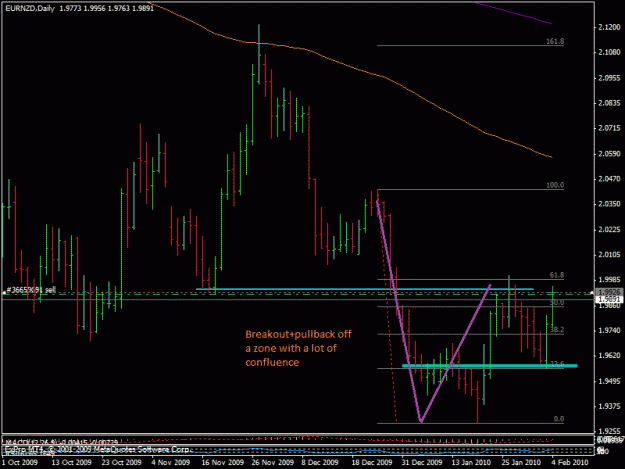Image resolution: width=625 pixels, height=469 pixels.
Task: Click the 8 Dec 2009 date label
Action: [x=320, y=462]
